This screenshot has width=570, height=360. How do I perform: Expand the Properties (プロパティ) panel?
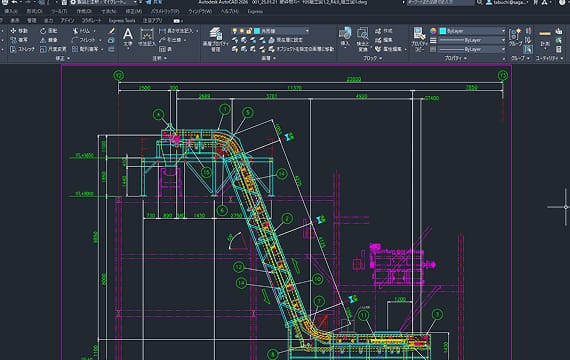[x=455, y=58]
